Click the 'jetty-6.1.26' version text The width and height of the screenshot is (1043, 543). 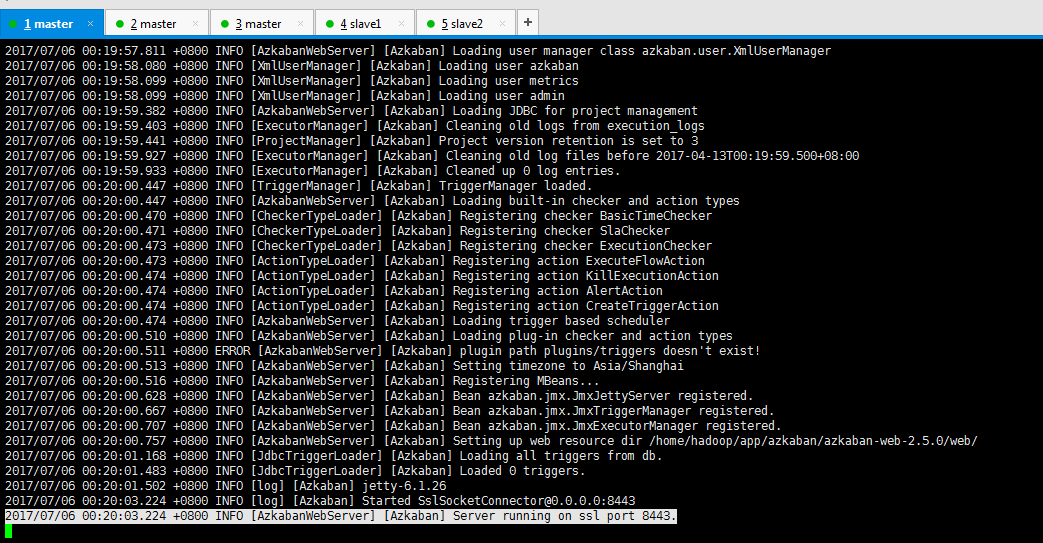point(404,485)
